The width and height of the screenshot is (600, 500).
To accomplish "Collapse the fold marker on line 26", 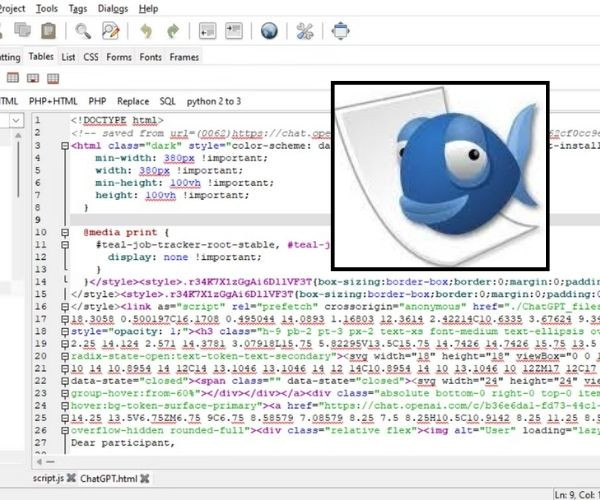I will pos(65,430).
